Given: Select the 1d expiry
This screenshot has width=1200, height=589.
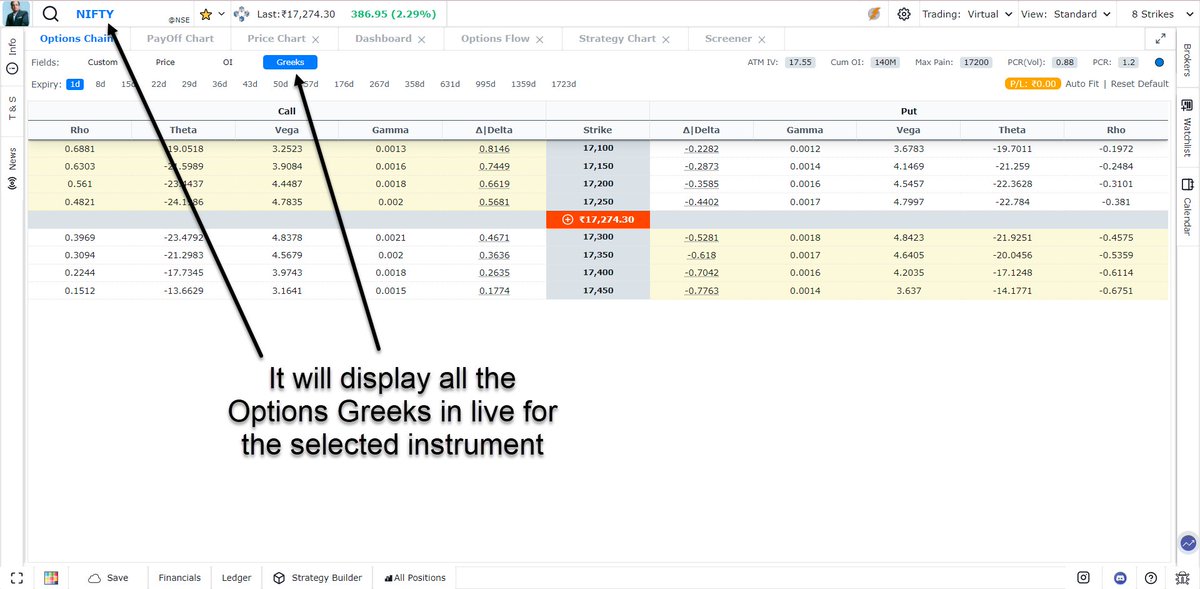Looking at the screenshot, I should [x=75, y=84].
